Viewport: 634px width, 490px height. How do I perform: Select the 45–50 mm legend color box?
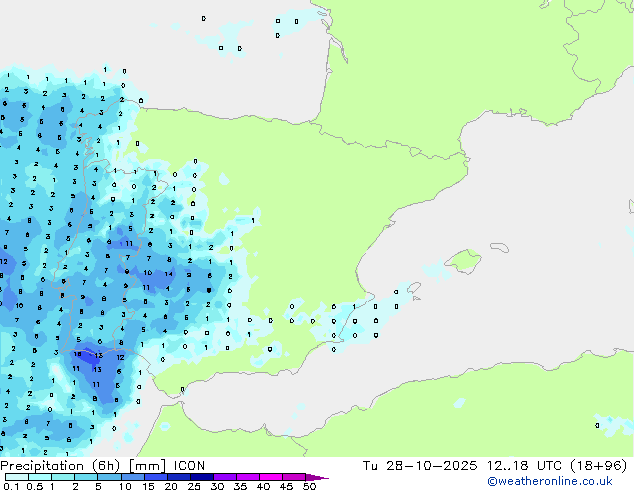[294, 477]
